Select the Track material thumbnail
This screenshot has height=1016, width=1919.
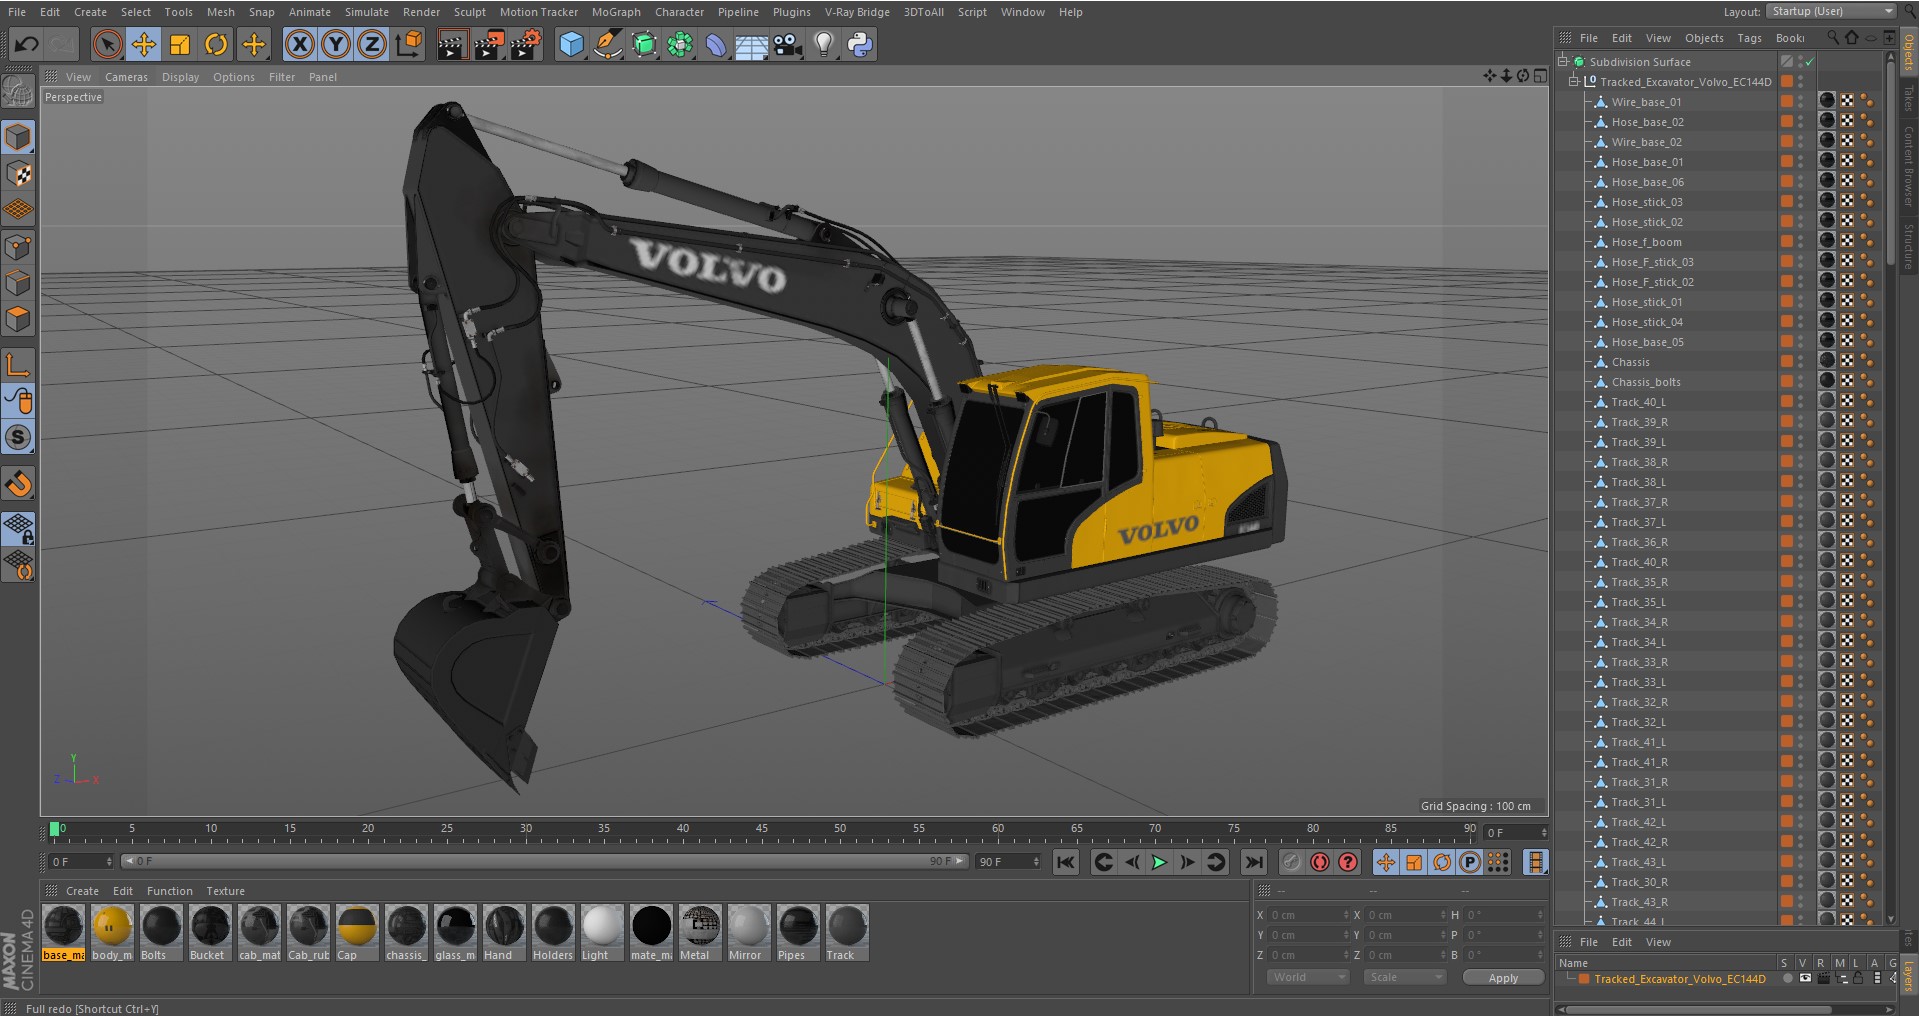(x=847, y=933)
